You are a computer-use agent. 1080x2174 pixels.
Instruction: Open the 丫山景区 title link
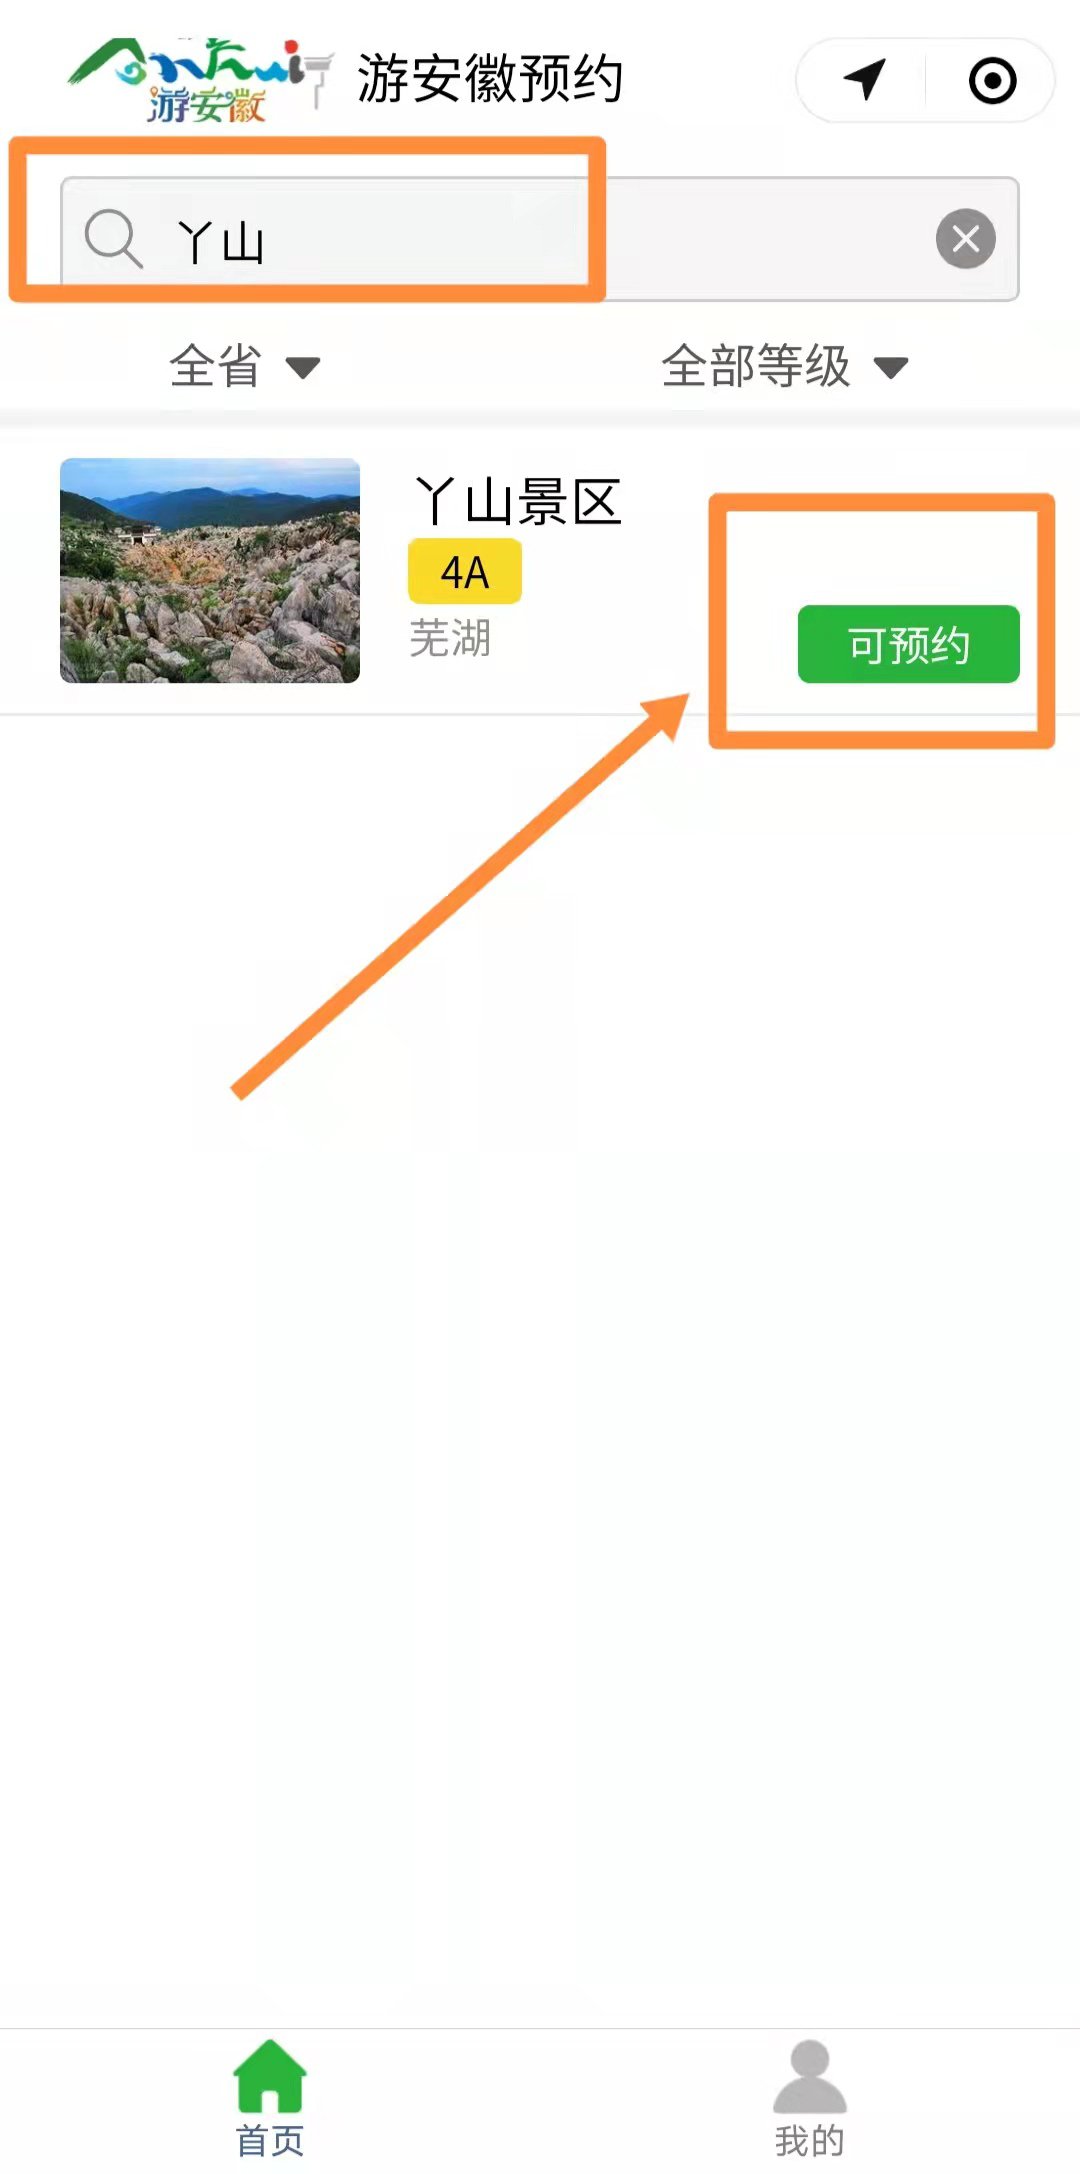tap(518, 501)
